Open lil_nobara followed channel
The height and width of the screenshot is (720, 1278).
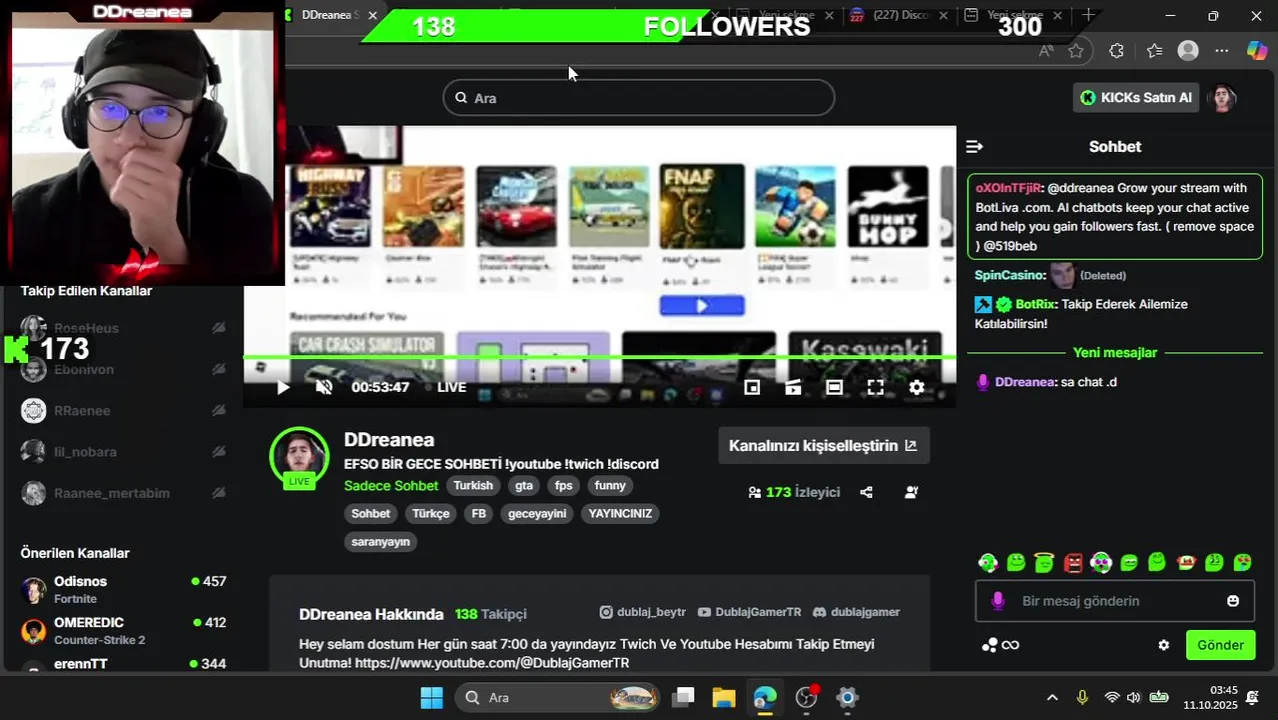[x=122, y=451]
